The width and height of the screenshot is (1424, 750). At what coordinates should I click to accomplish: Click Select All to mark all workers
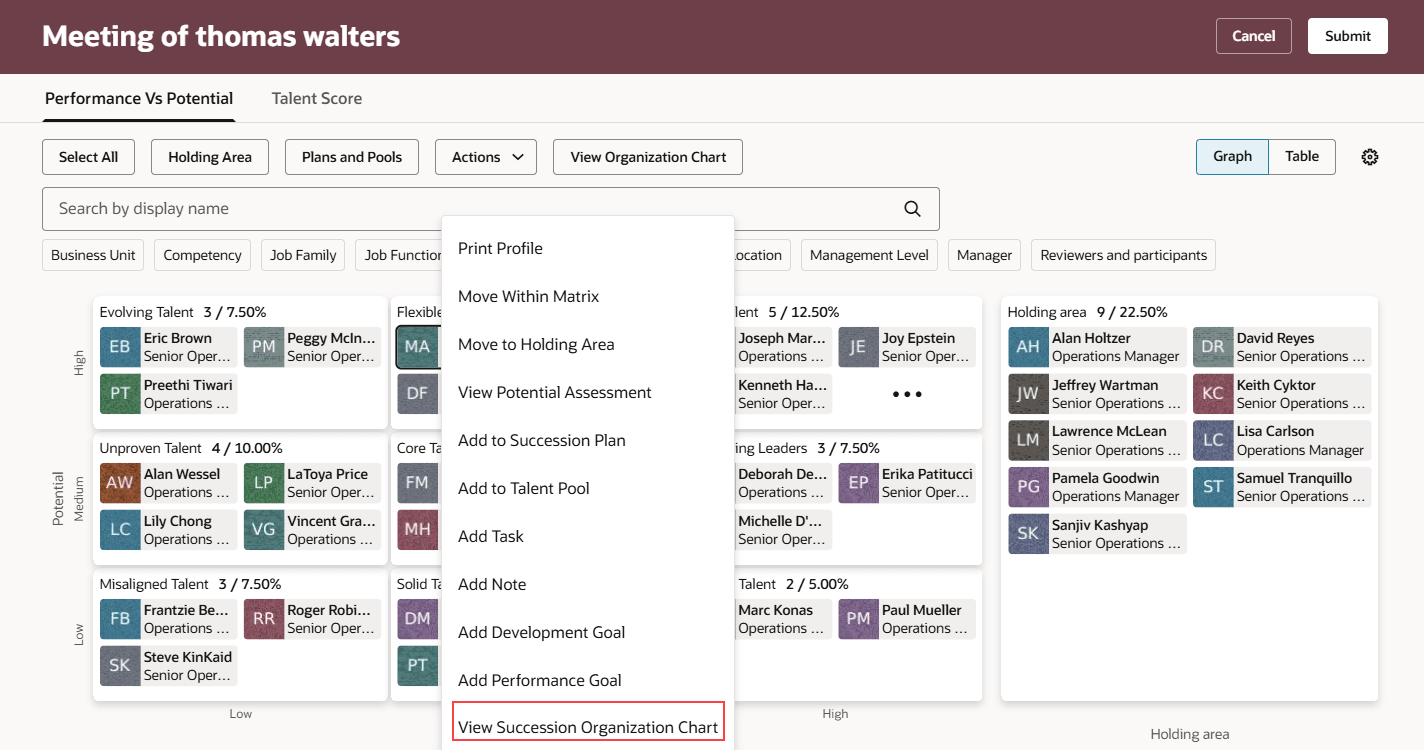click(x=88, y=156)
